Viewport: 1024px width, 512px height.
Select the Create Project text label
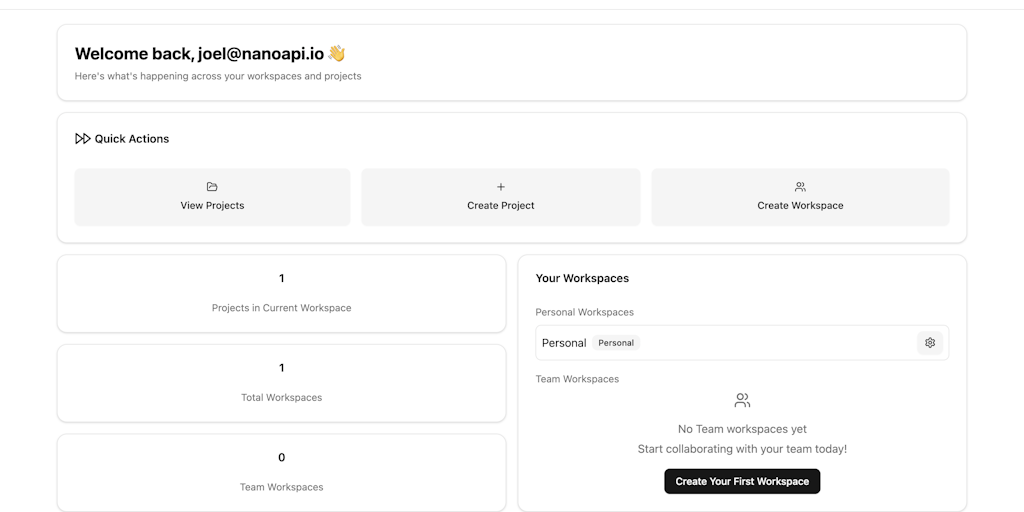pos(501,206)
